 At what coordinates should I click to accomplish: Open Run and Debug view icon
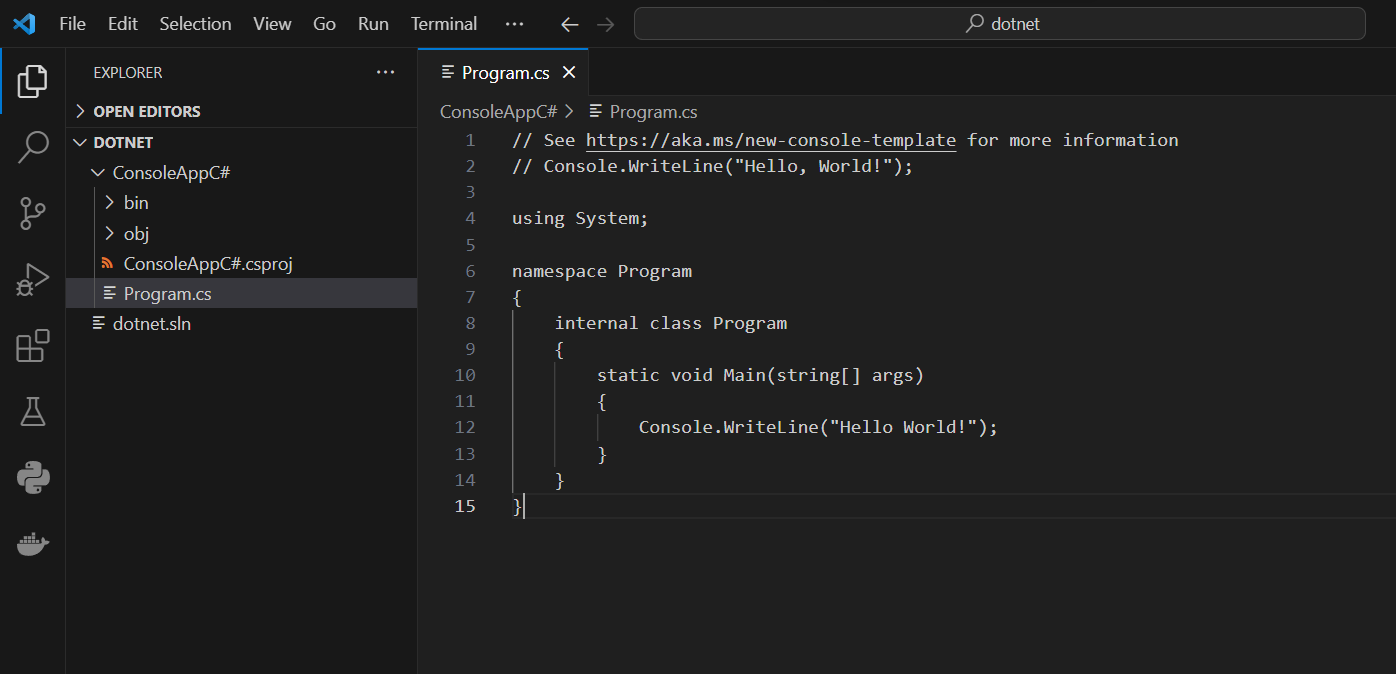(x=32, y=279)
